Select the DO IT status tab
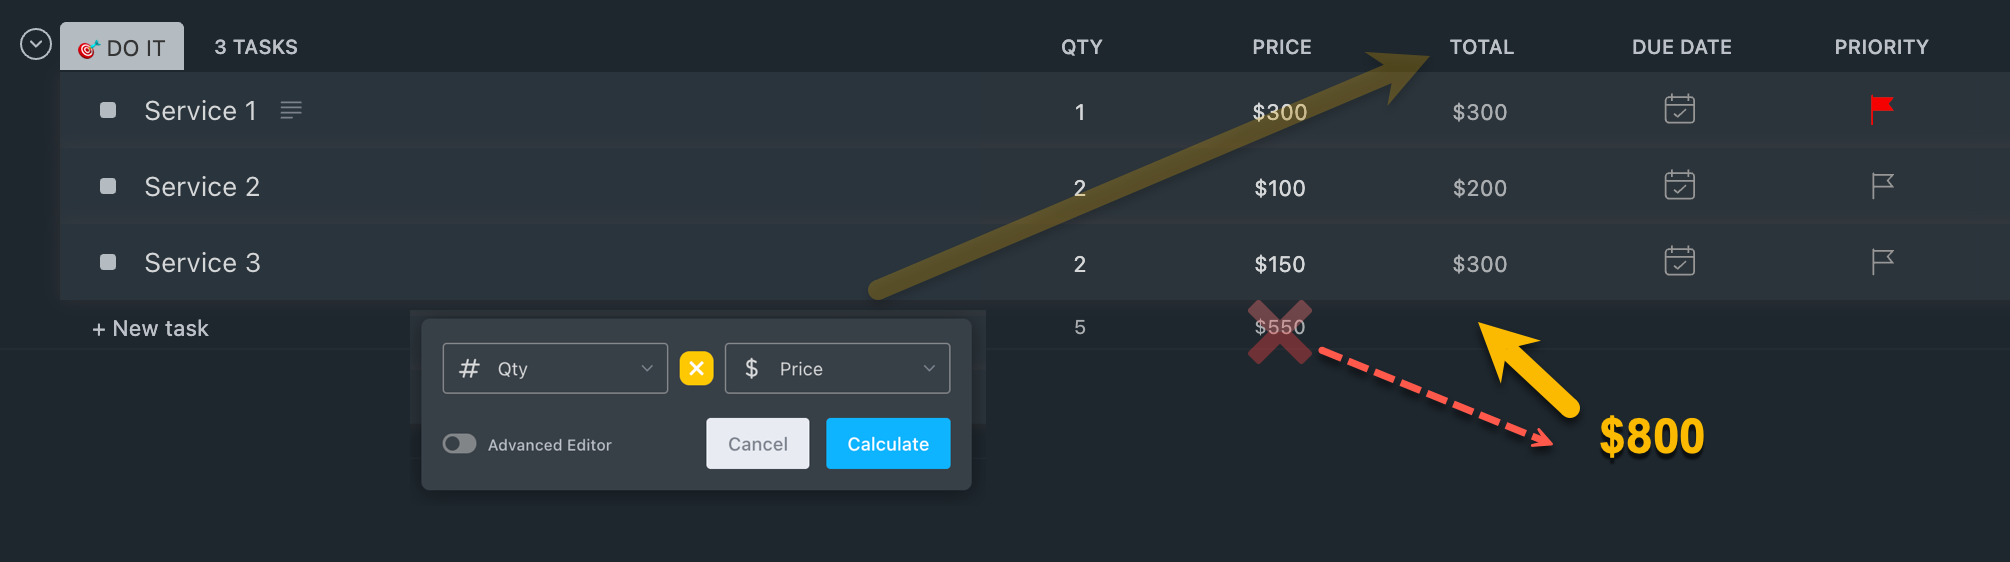 [x=122, y=47]
